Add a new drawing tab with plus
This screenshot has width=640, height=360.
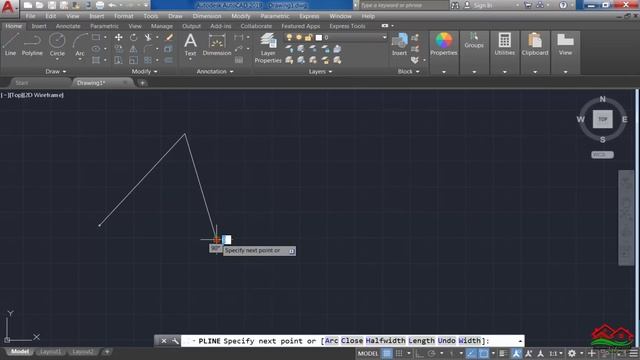click(142, 83)
